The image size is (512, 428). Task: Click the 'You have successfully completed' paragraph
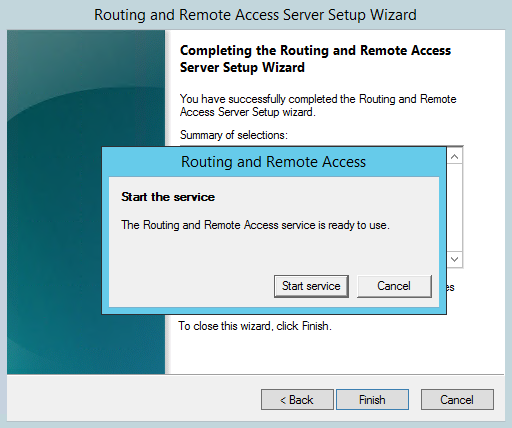tap(318, 105)
